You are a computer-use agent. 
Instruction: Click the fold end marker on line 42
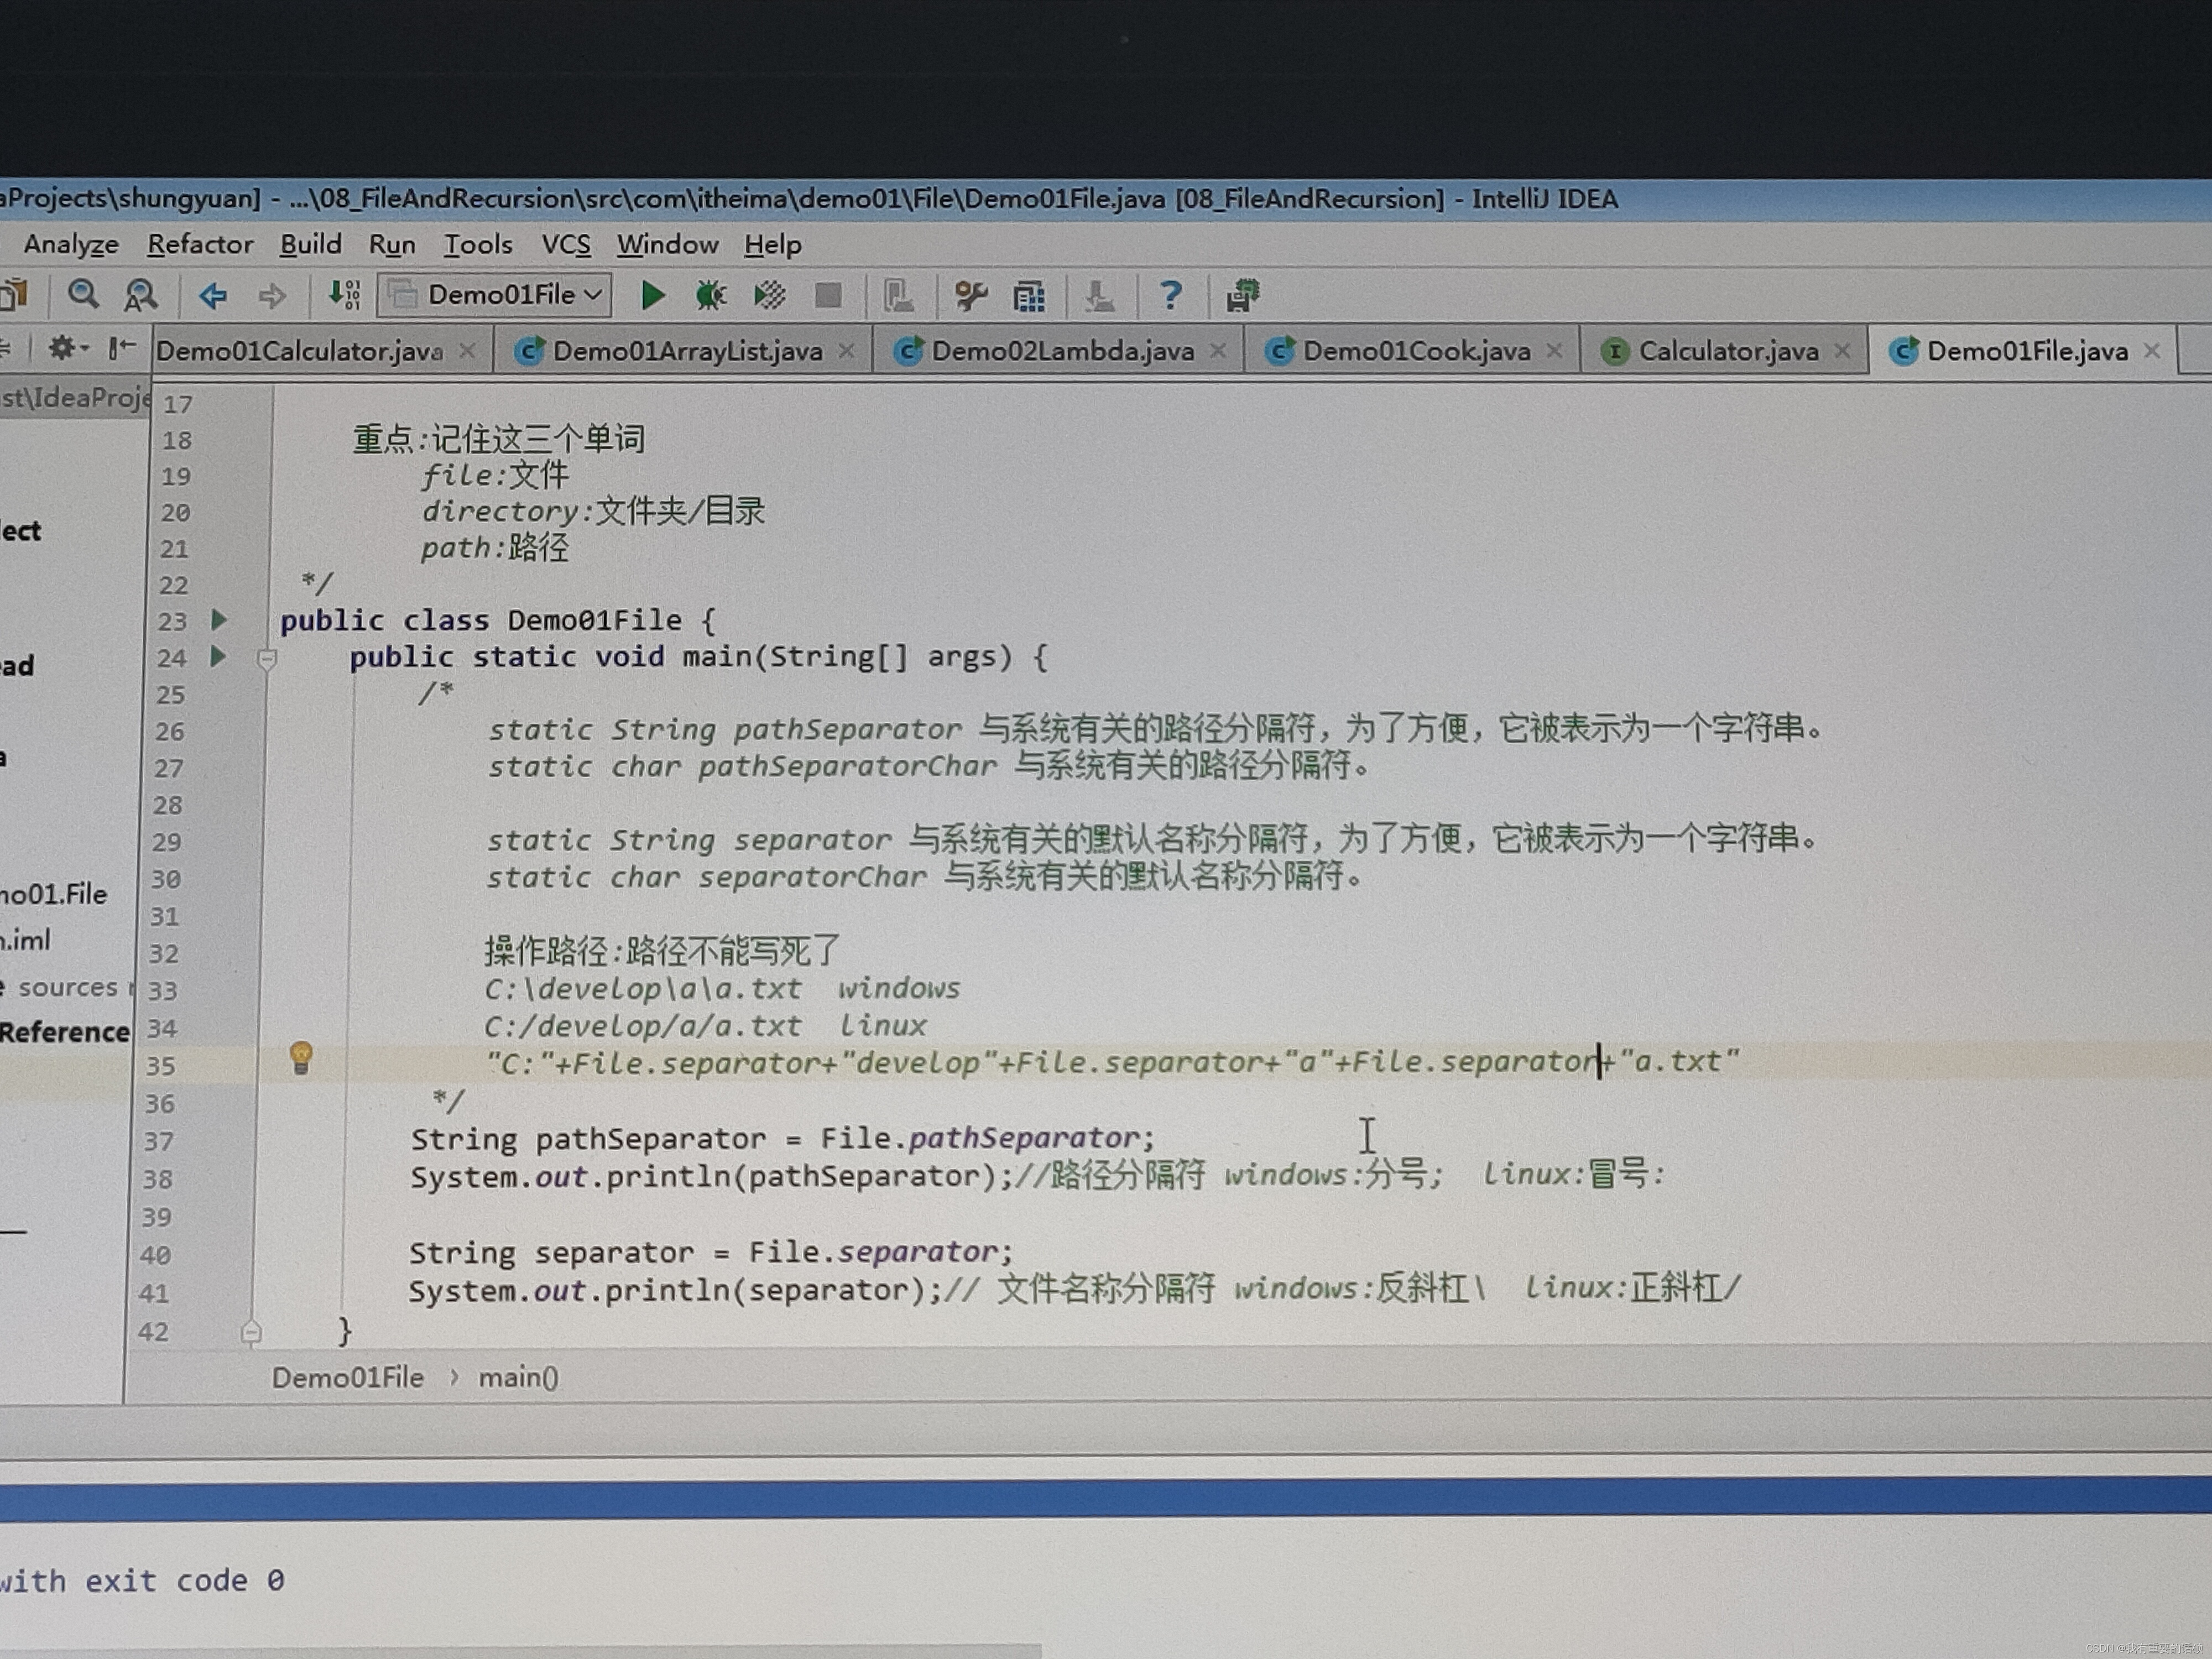click(x=251, y=1332)
